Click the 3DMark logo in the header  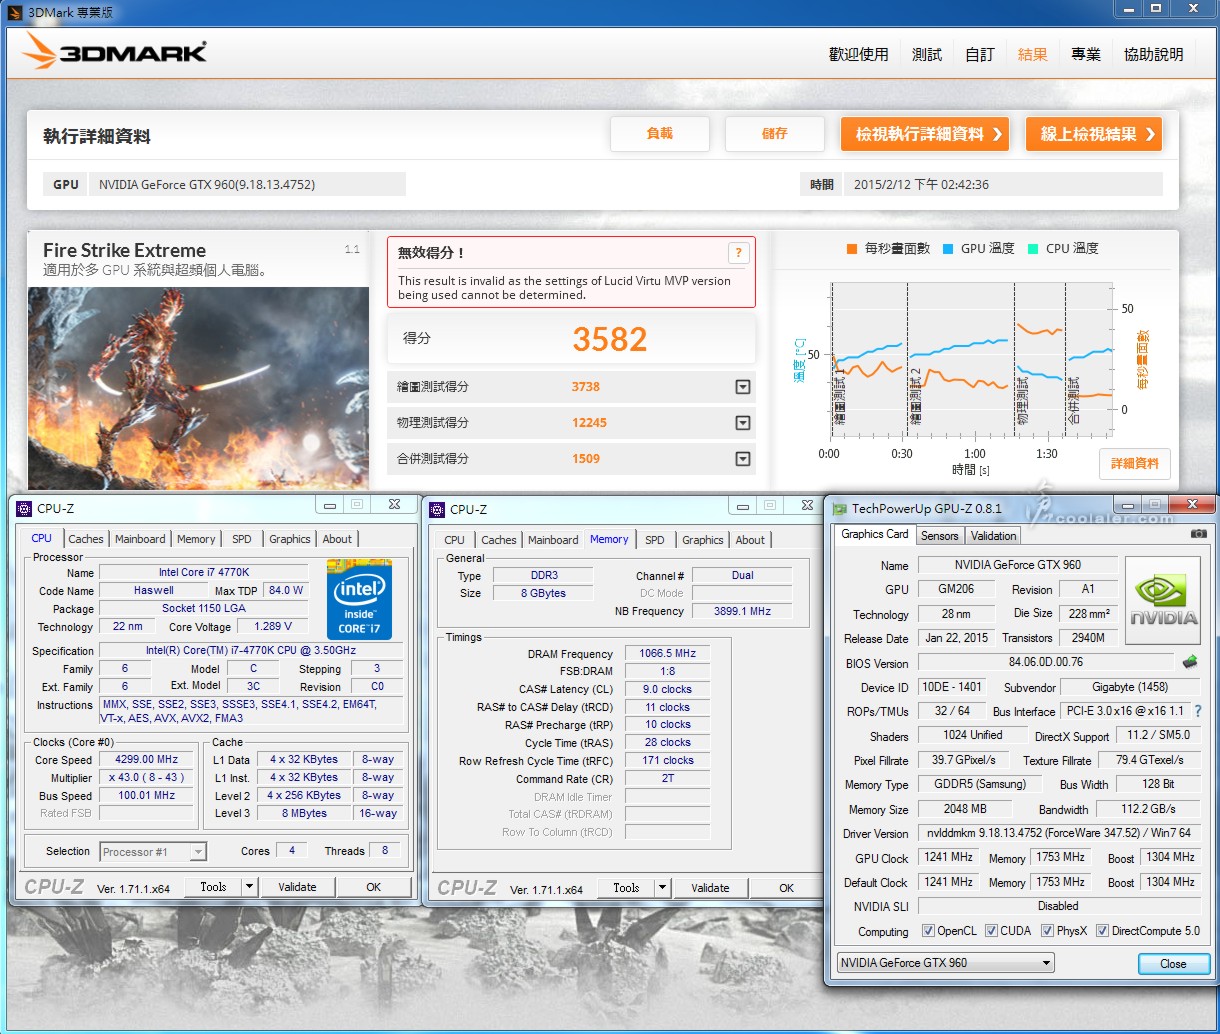click(115, 51)
